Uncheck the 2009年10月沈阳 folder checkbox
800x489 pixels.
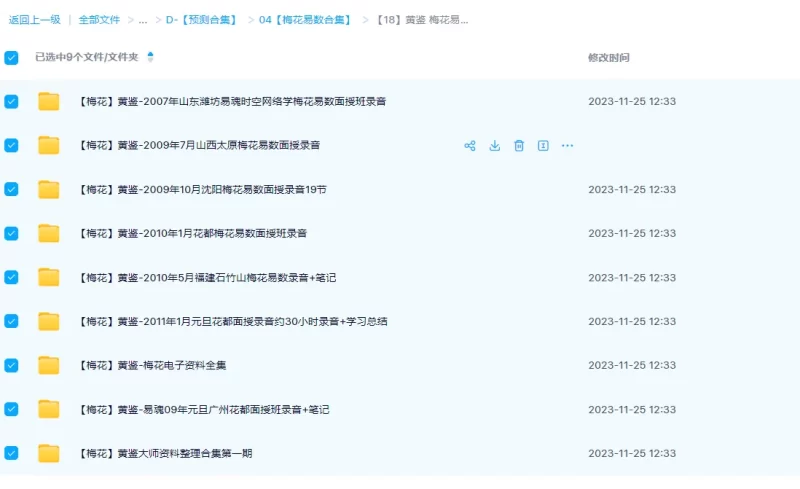point(11,189)
